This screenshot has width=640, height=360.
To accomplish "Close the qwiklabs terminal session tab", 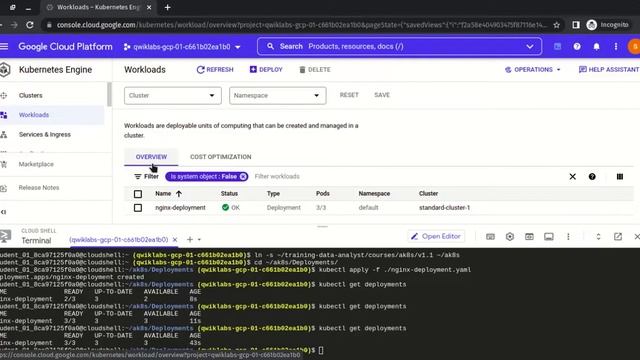I will 175,240.
